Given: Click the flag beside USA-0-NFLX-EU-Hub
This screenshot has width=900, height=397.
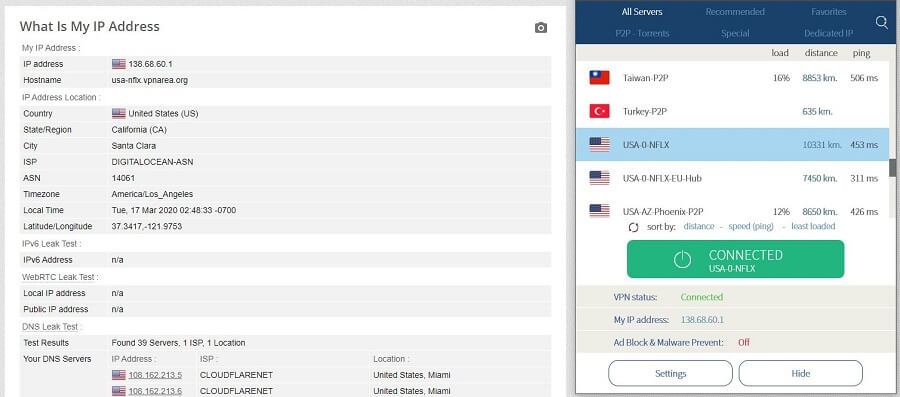Looking at the screenshot, I should tap(599, 178).
